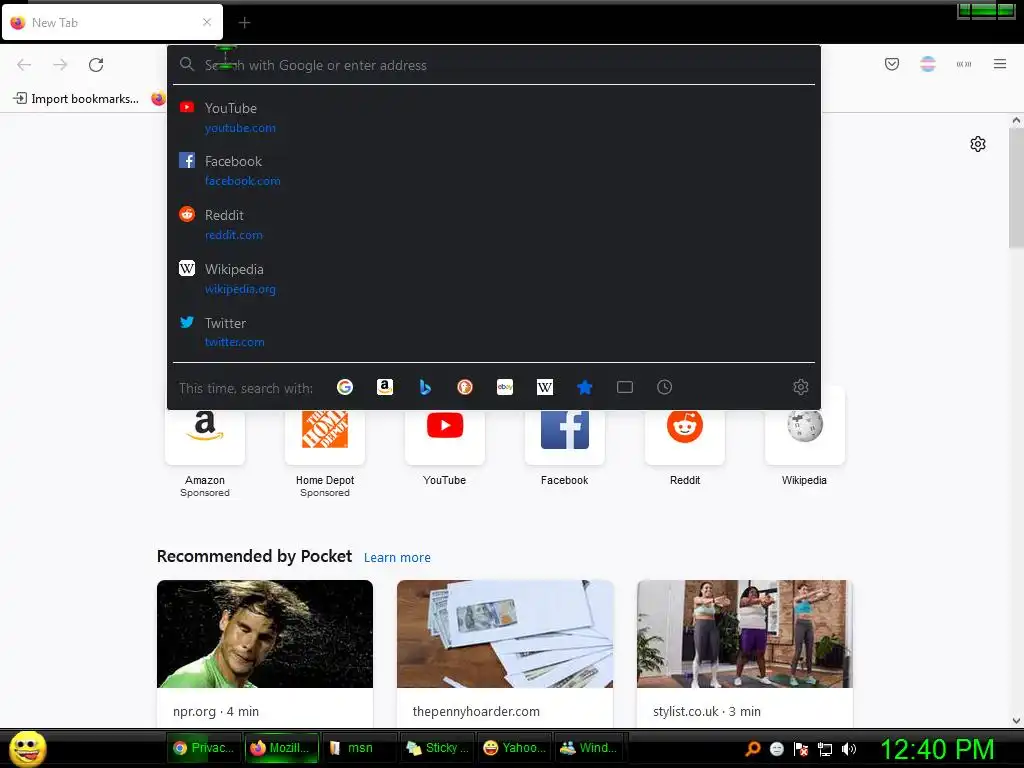
Task: Choose the Twitter twitter.com suggestion
Action: point(493,332)
